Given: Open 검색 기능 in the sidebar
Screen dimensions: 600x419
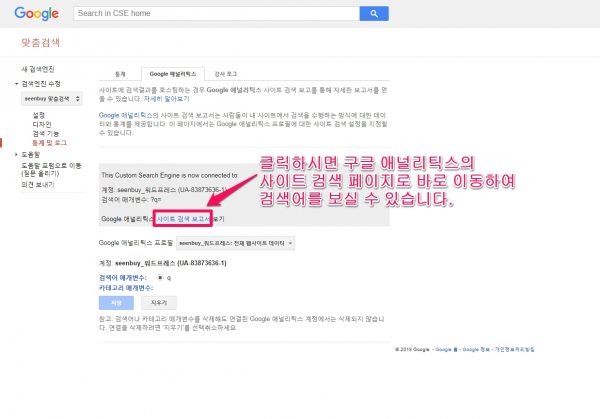Looking at the screenshot, I should (46, 134).
